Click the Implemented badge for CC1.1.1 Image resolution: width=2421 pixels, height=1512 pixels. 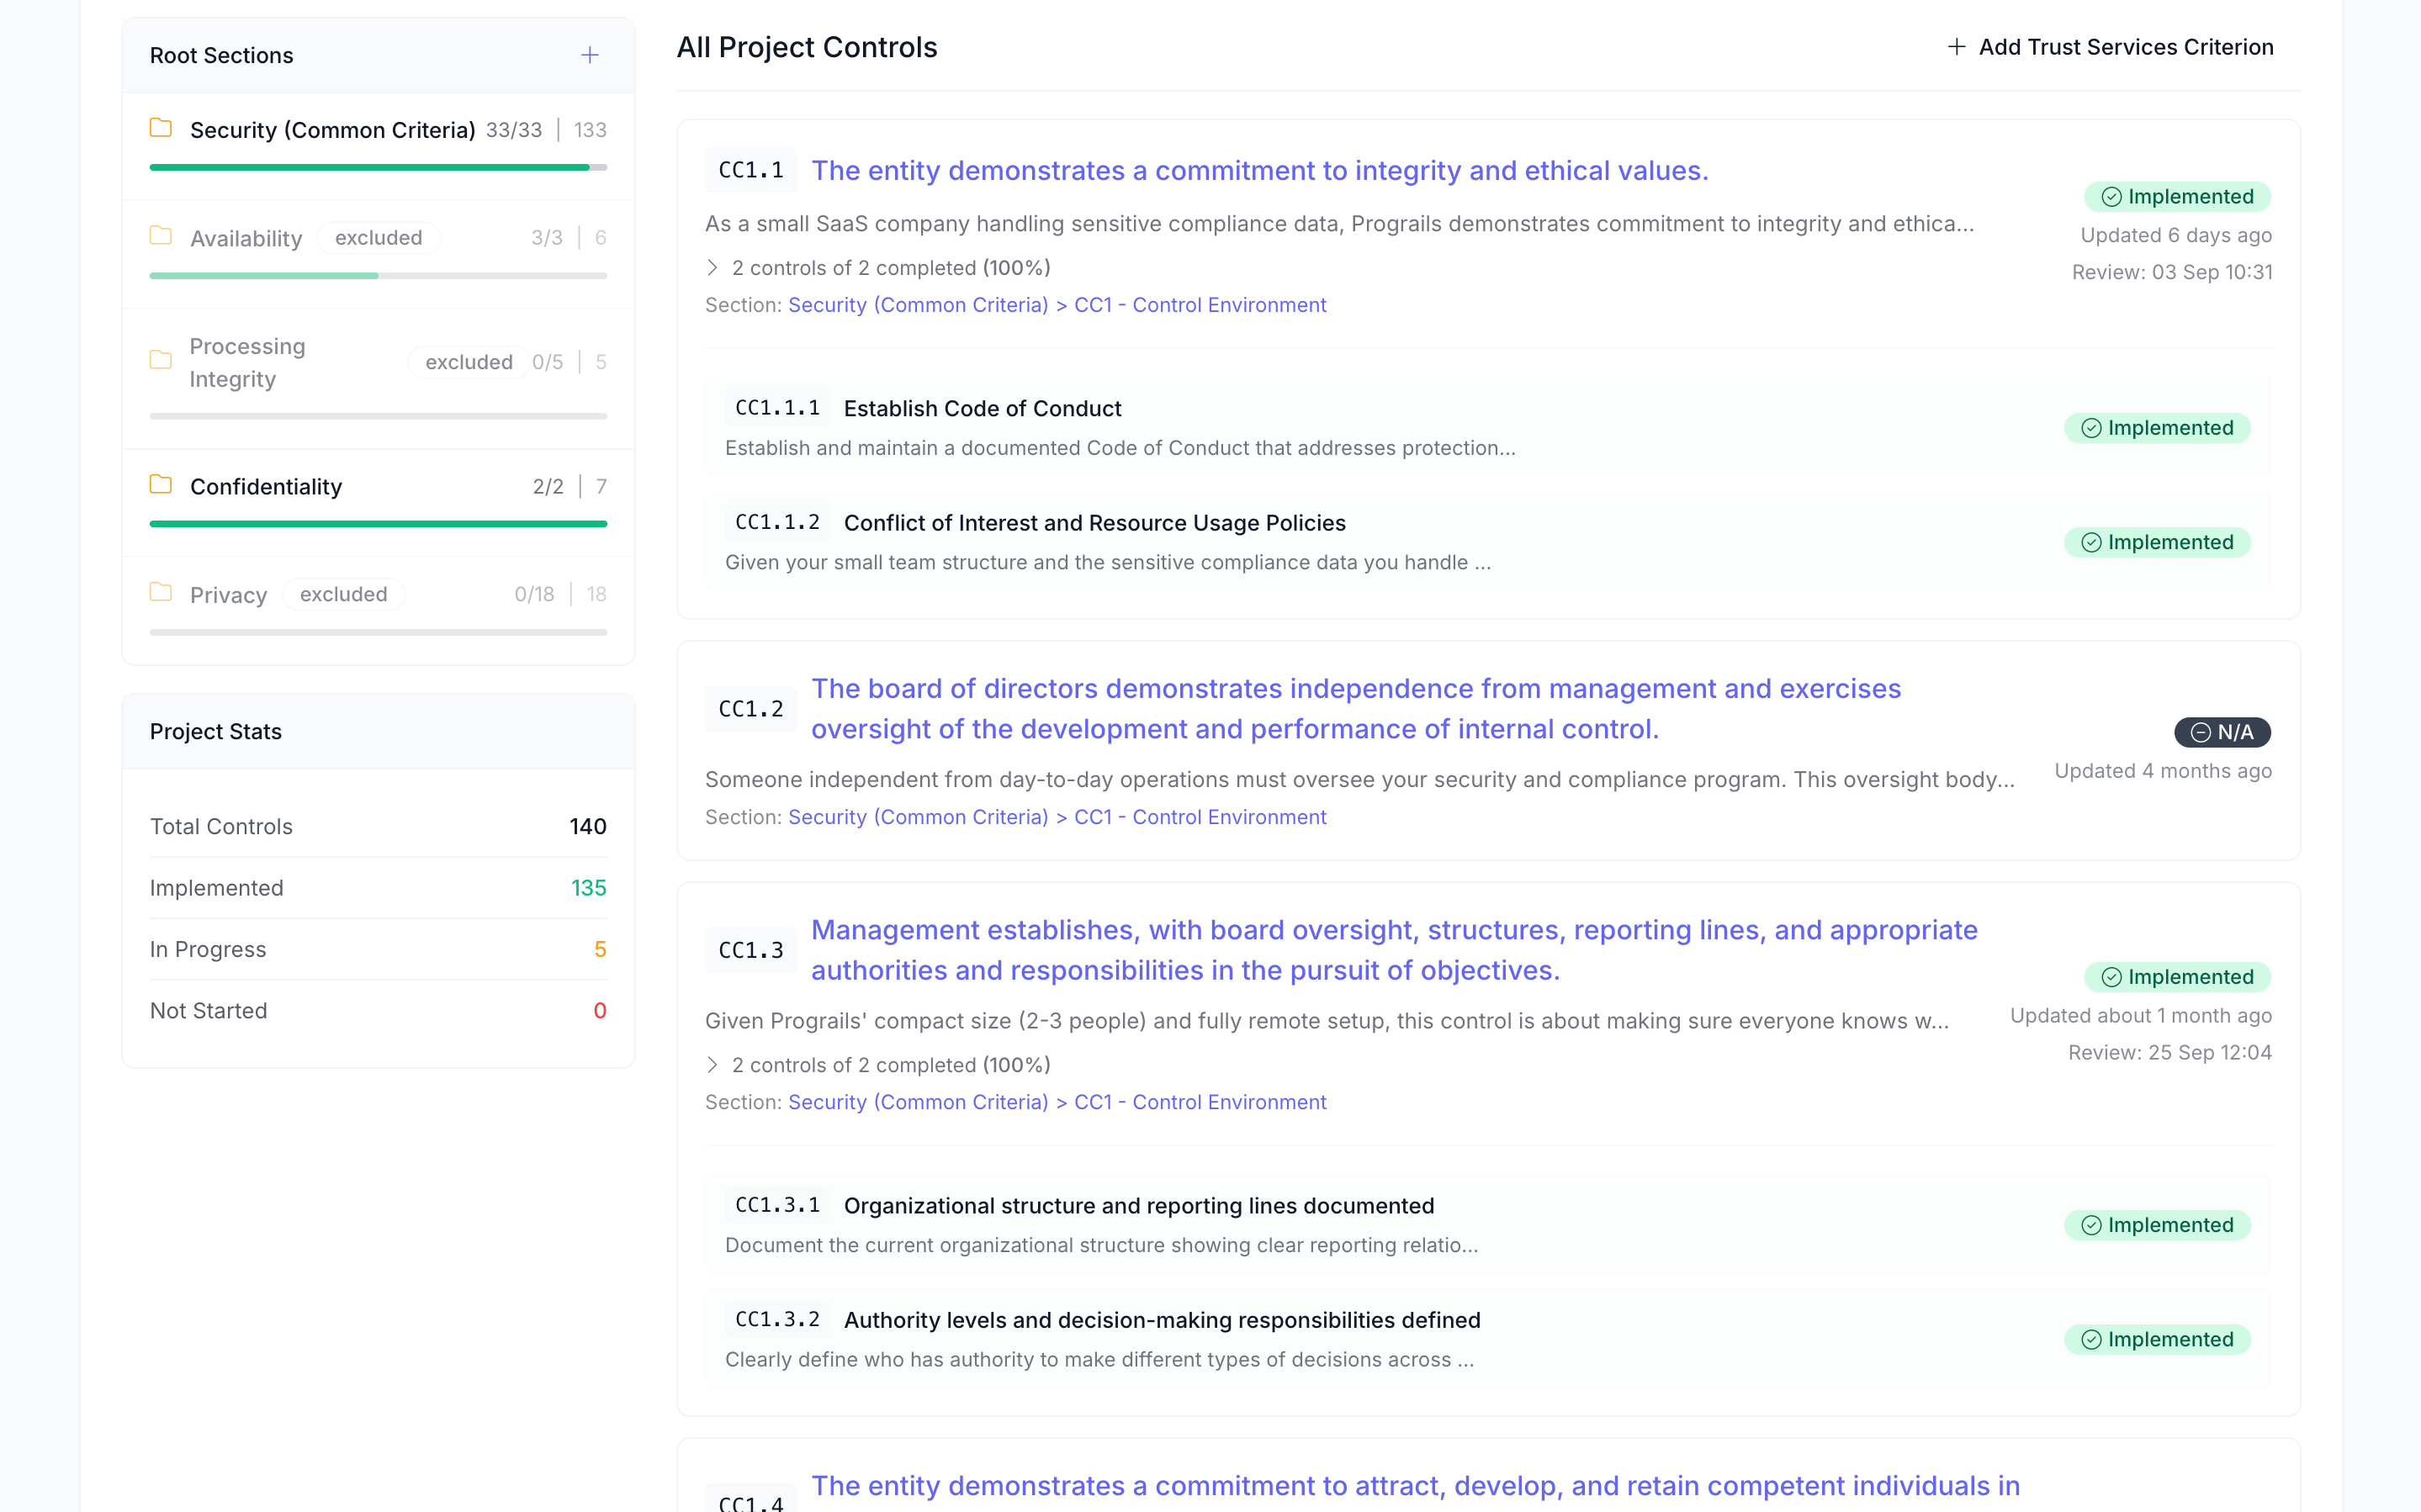(x=2157, y=428)
